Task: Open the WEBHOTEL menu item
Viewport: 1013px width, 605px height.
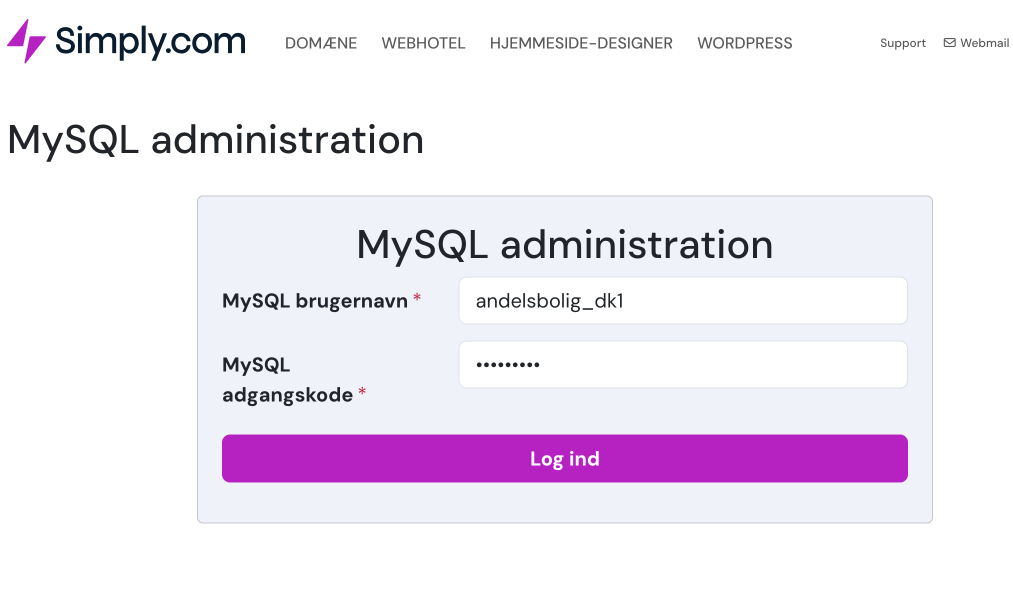Action: pos(423,43)
